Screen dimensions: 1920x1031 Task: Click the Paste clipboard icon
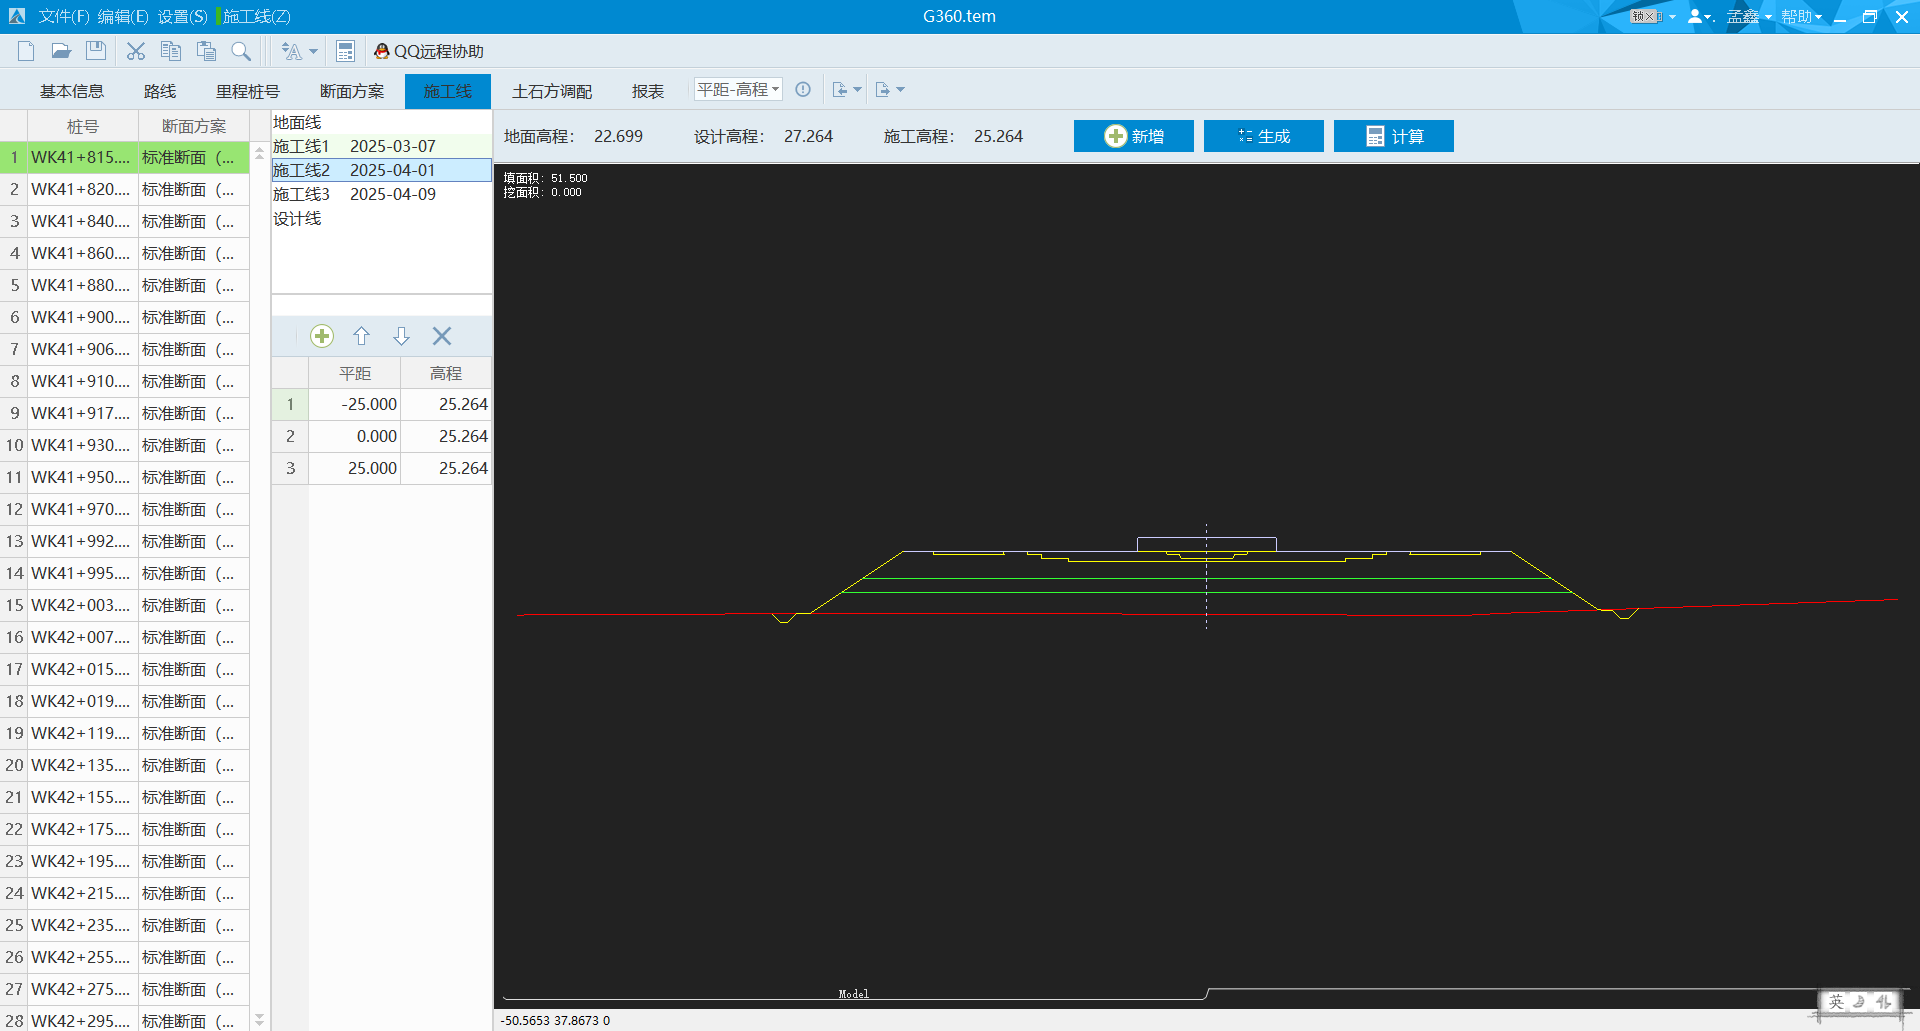(206, 51)
